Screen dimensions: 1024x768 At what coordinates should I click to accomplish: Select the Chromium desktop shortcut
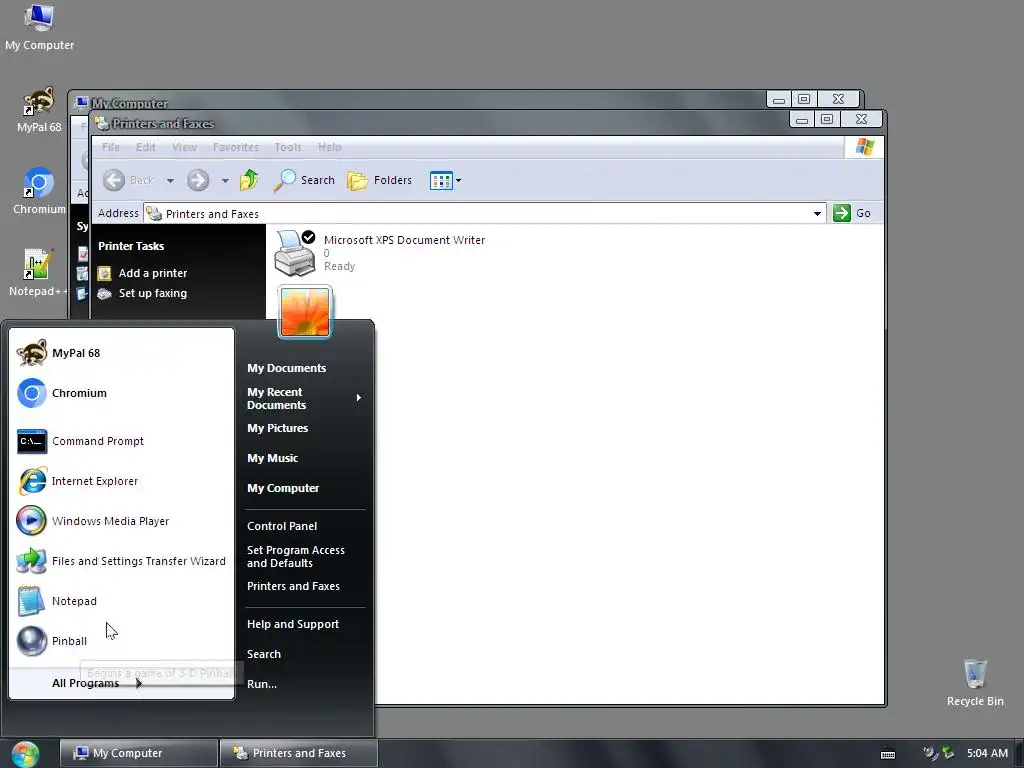click(x=39, y=192)
